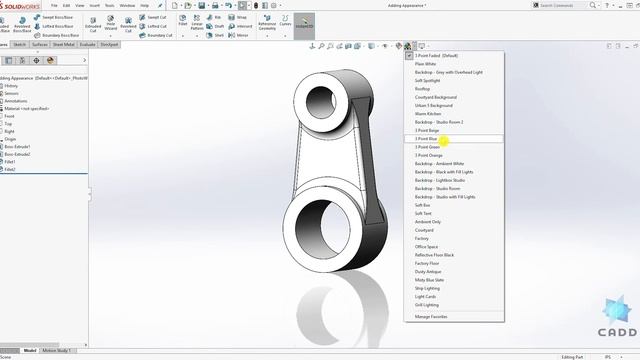Click the Revolved Boss/Base tool
640x360 pixels.
[22, 24]
